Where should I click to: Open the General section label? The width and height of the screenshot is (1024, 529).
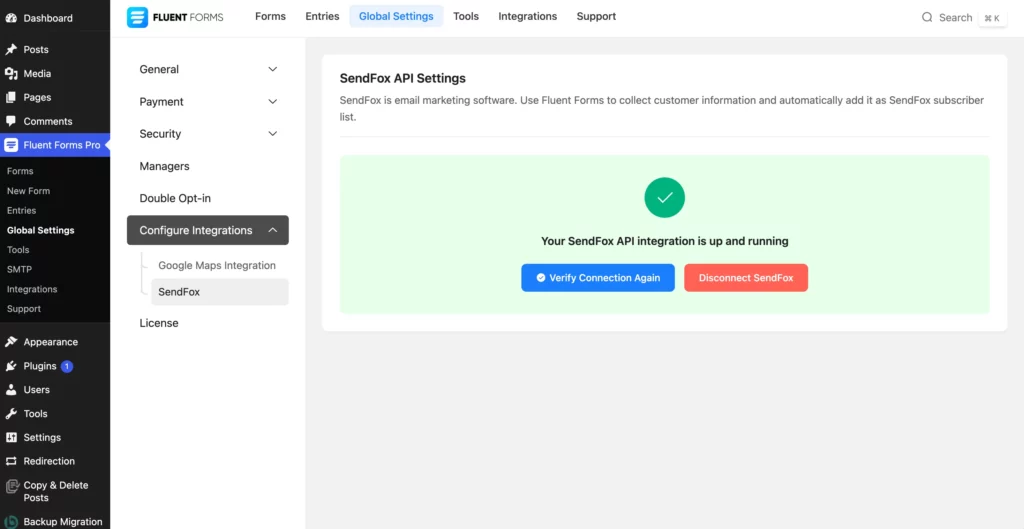tap(159, 69)
